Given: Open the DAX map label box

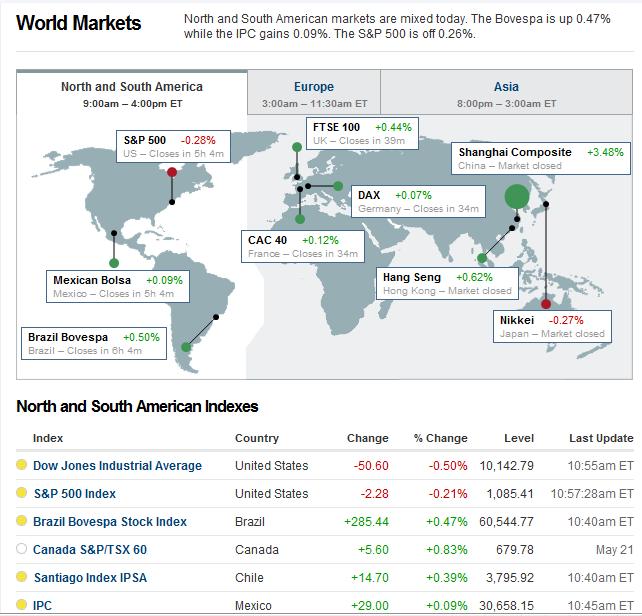Looking at the screenshot, I should pyautogui.click(x=418, y=202).
